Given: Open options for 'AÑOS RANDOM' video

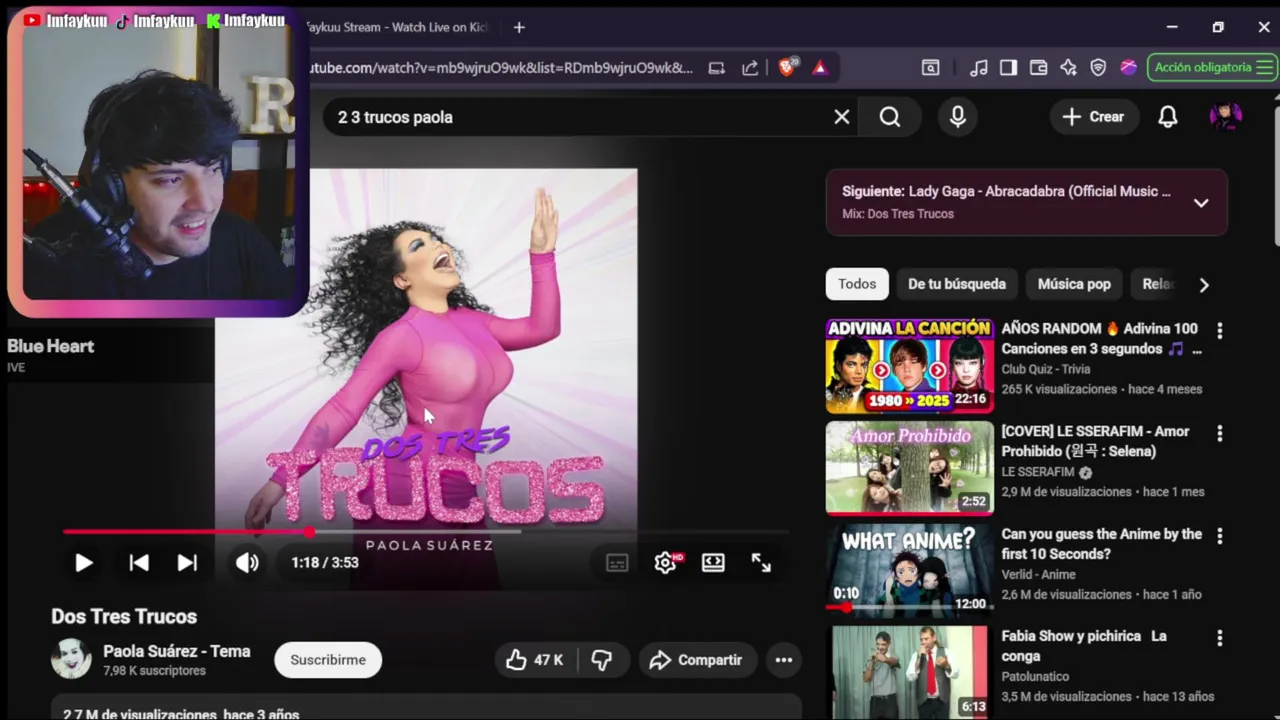Looking at the screenshot, I should click(x=1219, y=330).
